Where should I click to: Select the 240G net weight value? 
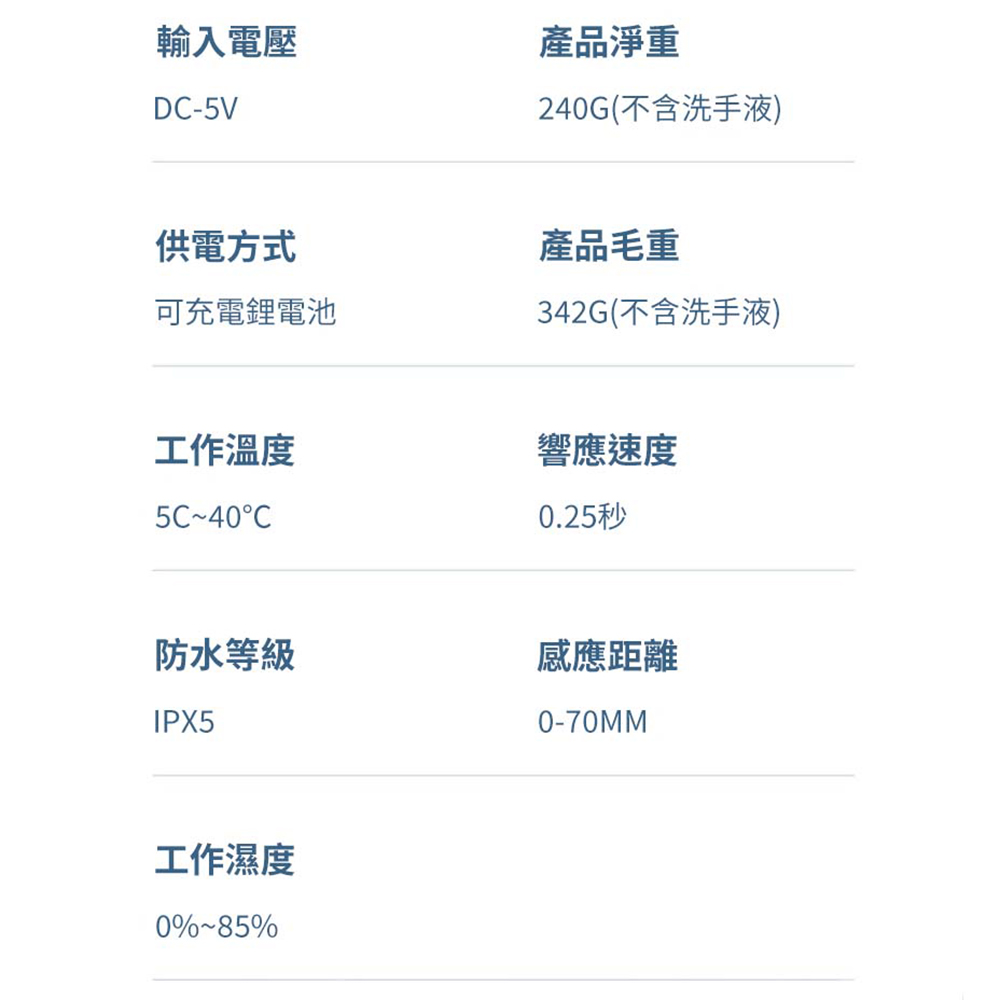click(x=659, y=109)
